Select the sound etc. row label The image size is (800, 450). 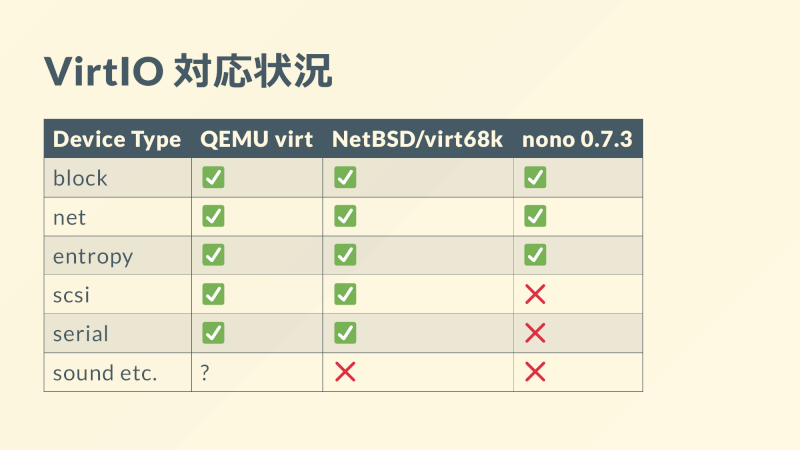pyautogui.click(x=105, y=373)
